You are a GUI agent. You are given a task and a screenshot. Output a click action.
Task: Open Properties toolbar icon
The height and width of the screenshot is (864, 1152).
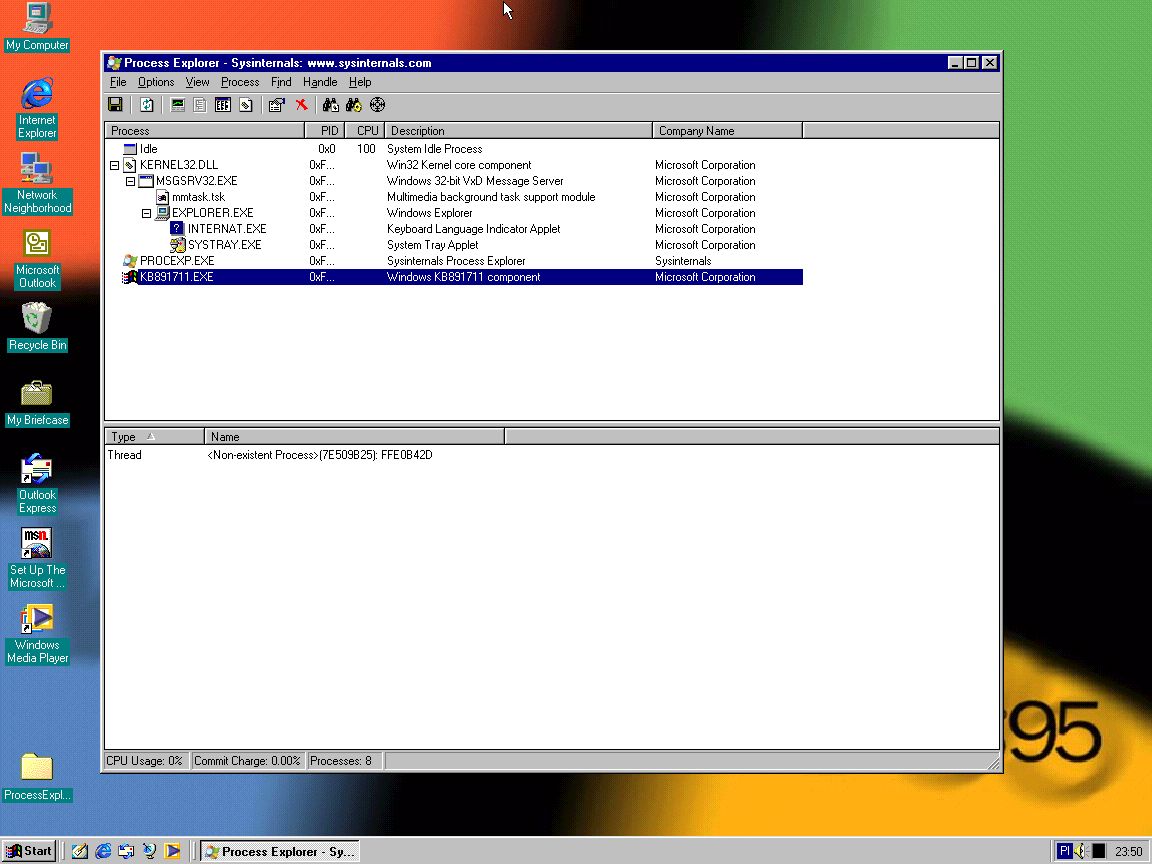(276, 105)
